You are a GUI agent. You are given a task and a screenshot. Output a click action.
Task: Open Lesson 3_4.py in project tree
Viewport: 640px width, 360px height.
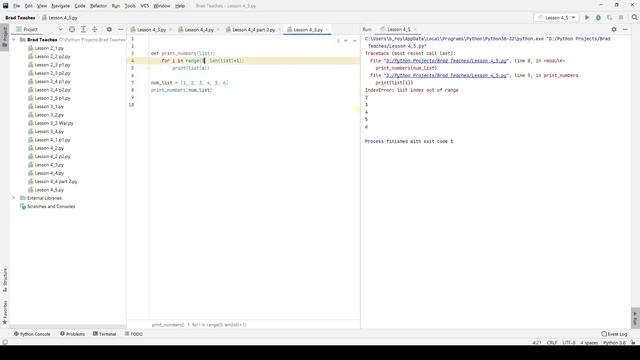(49, 131)
